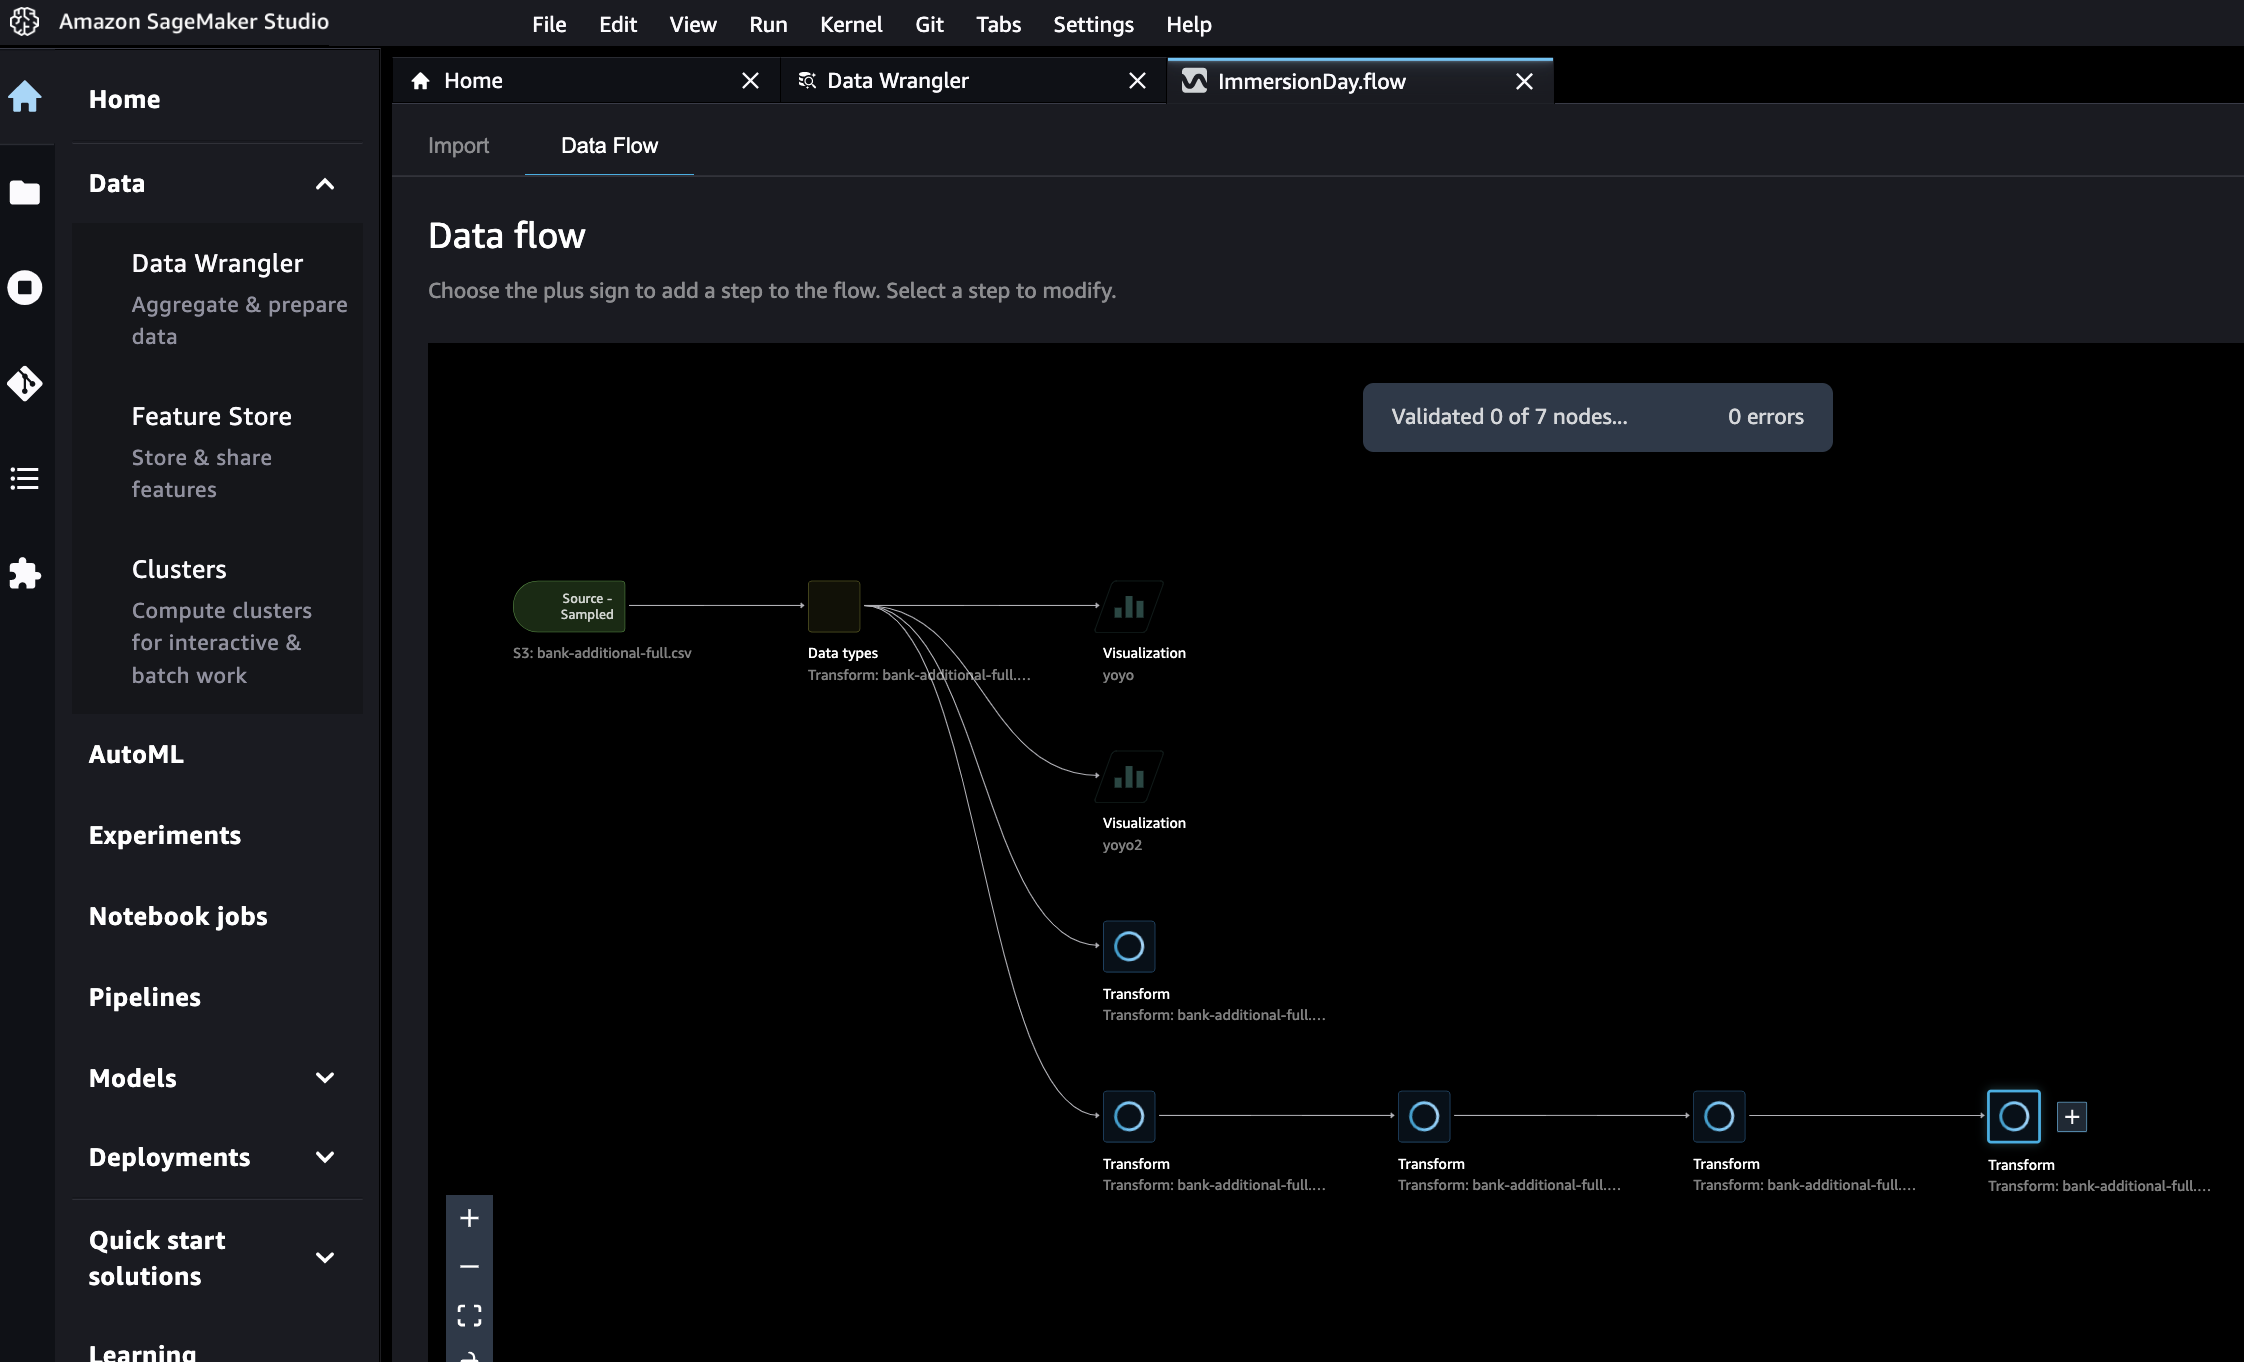The height and width of the screenshot is (1362, 2244).
Task: Fit the data flow to view
Action: [x=469, y=1314]
